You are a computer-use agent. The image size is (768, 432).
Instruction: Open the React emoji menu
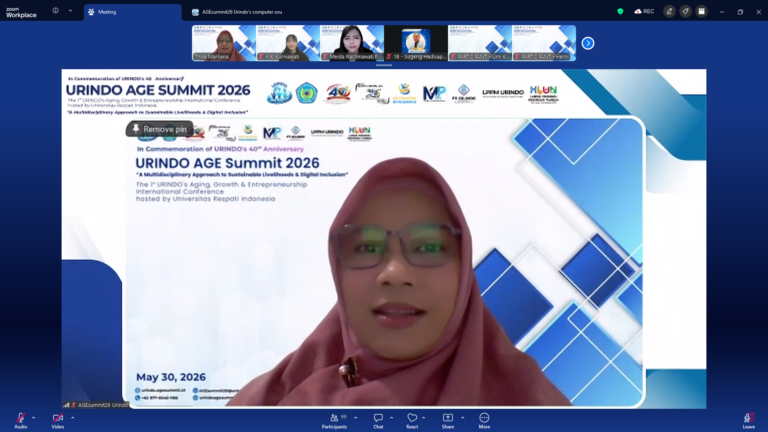click(412, 420)
